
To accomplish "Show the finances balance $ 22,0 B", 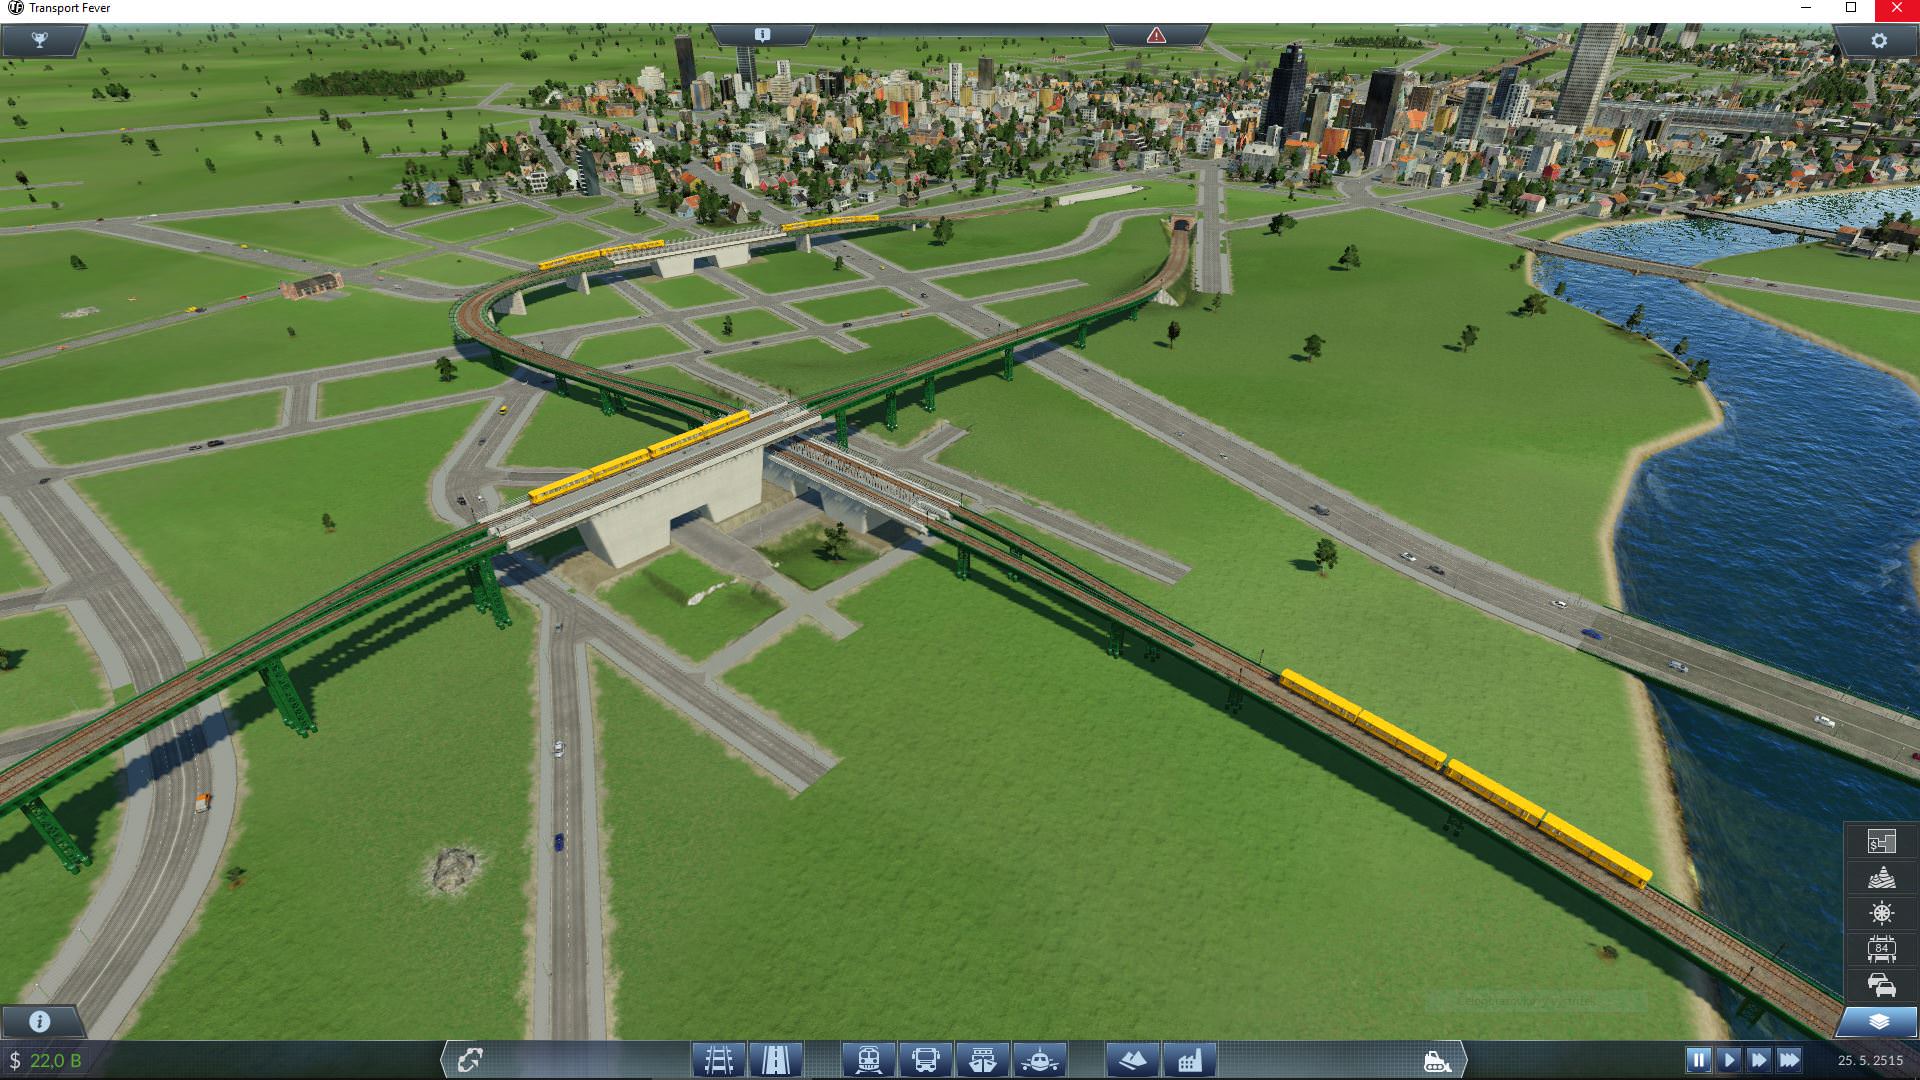I will tap(46, 1060).
